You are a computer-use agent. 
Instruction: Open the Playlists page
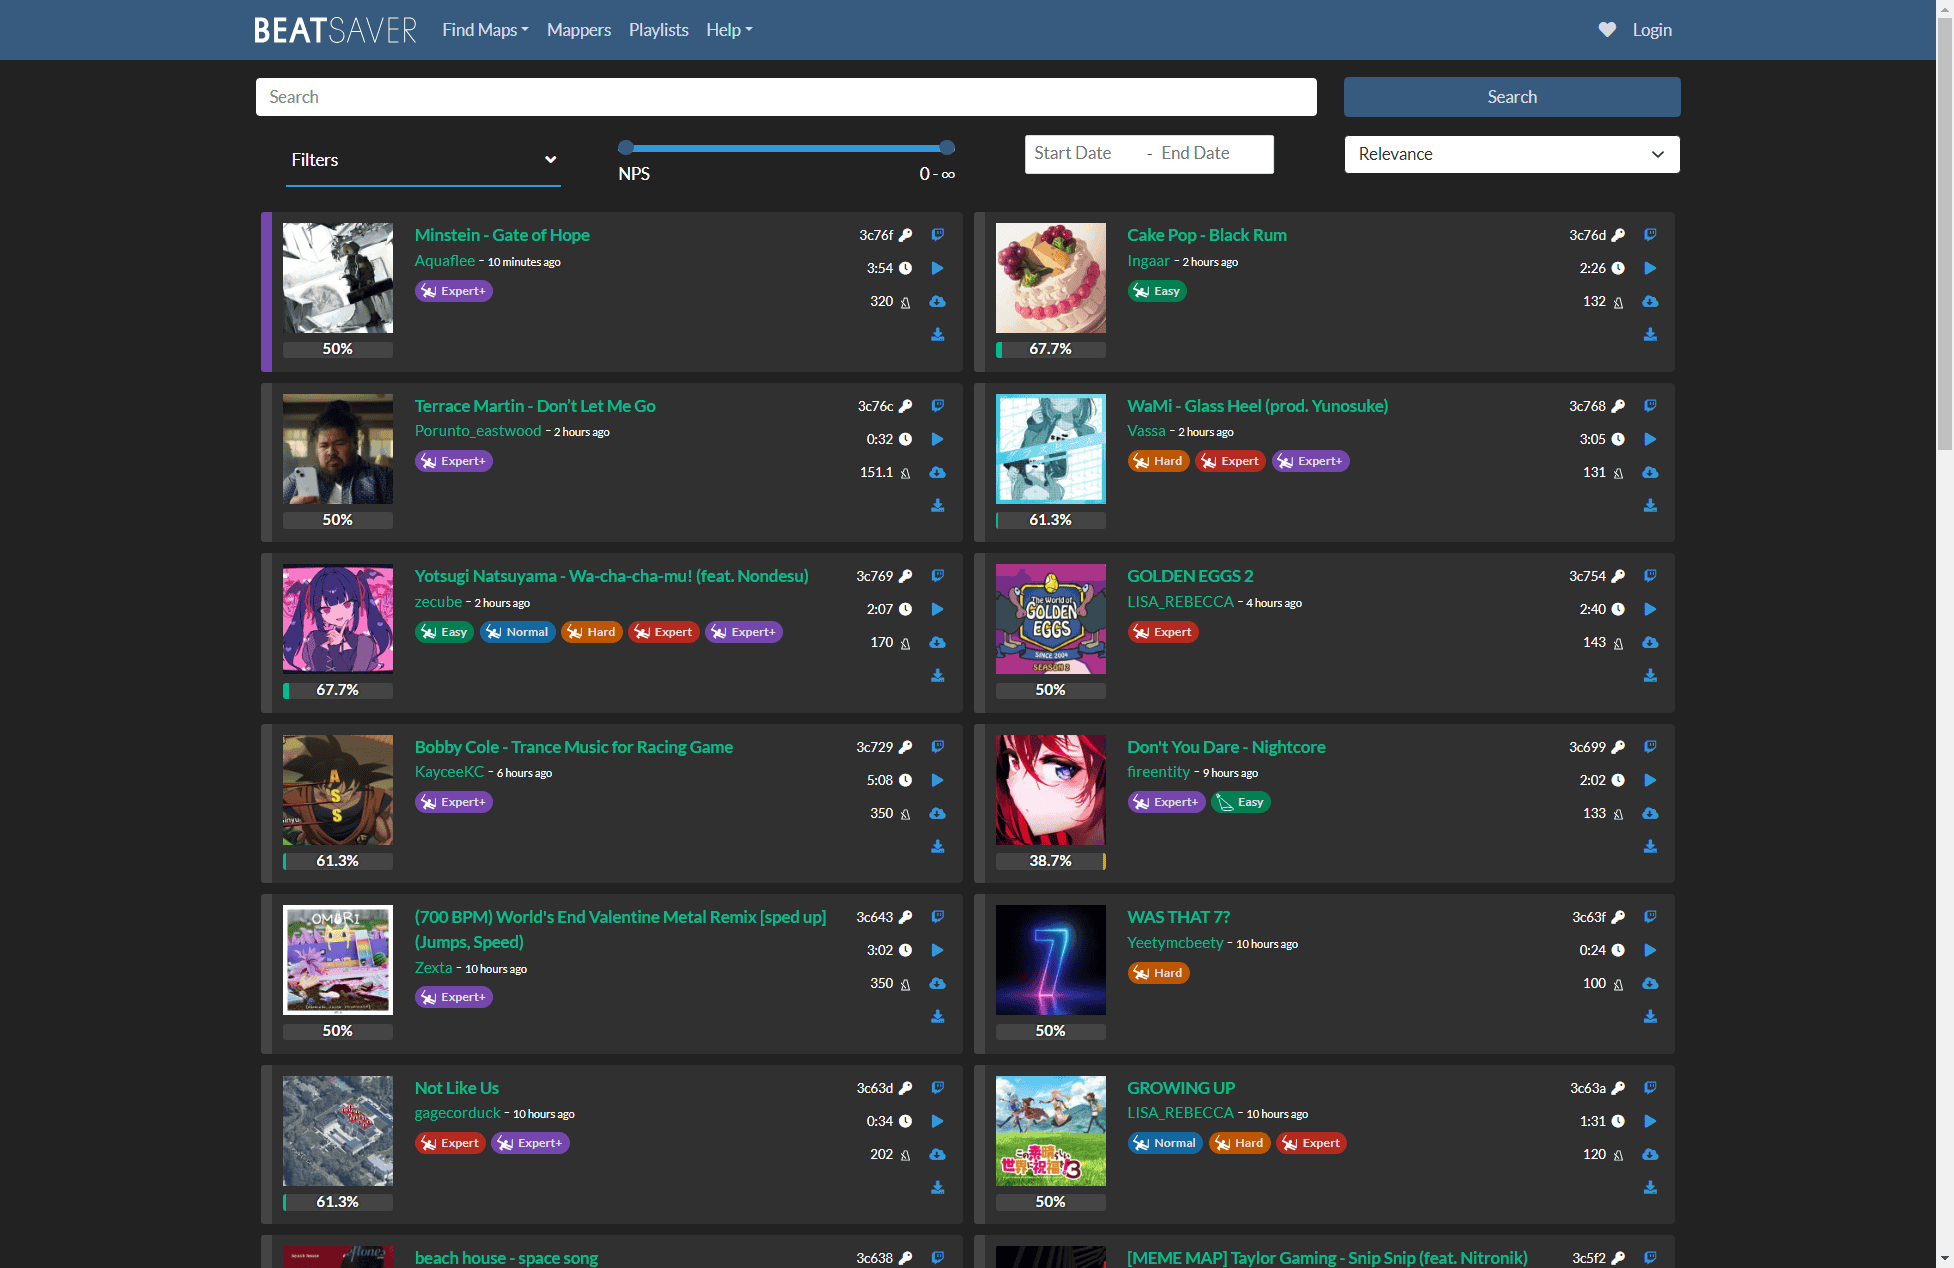coord(658,30)
